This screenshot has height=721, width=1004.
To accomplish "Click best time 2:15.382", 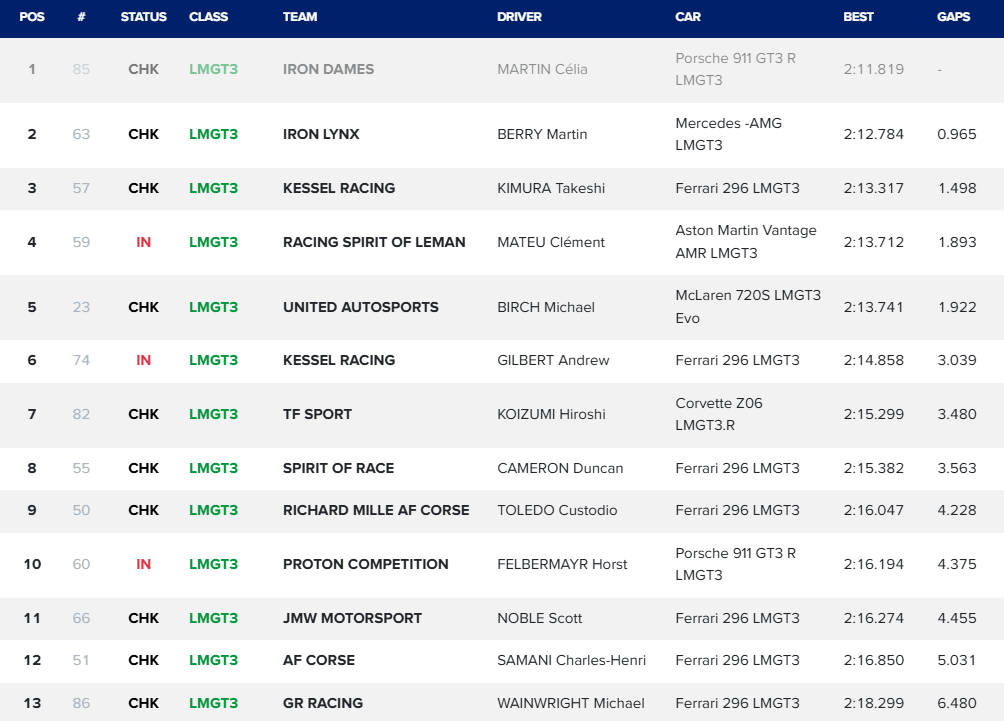I will coord(873,468).
